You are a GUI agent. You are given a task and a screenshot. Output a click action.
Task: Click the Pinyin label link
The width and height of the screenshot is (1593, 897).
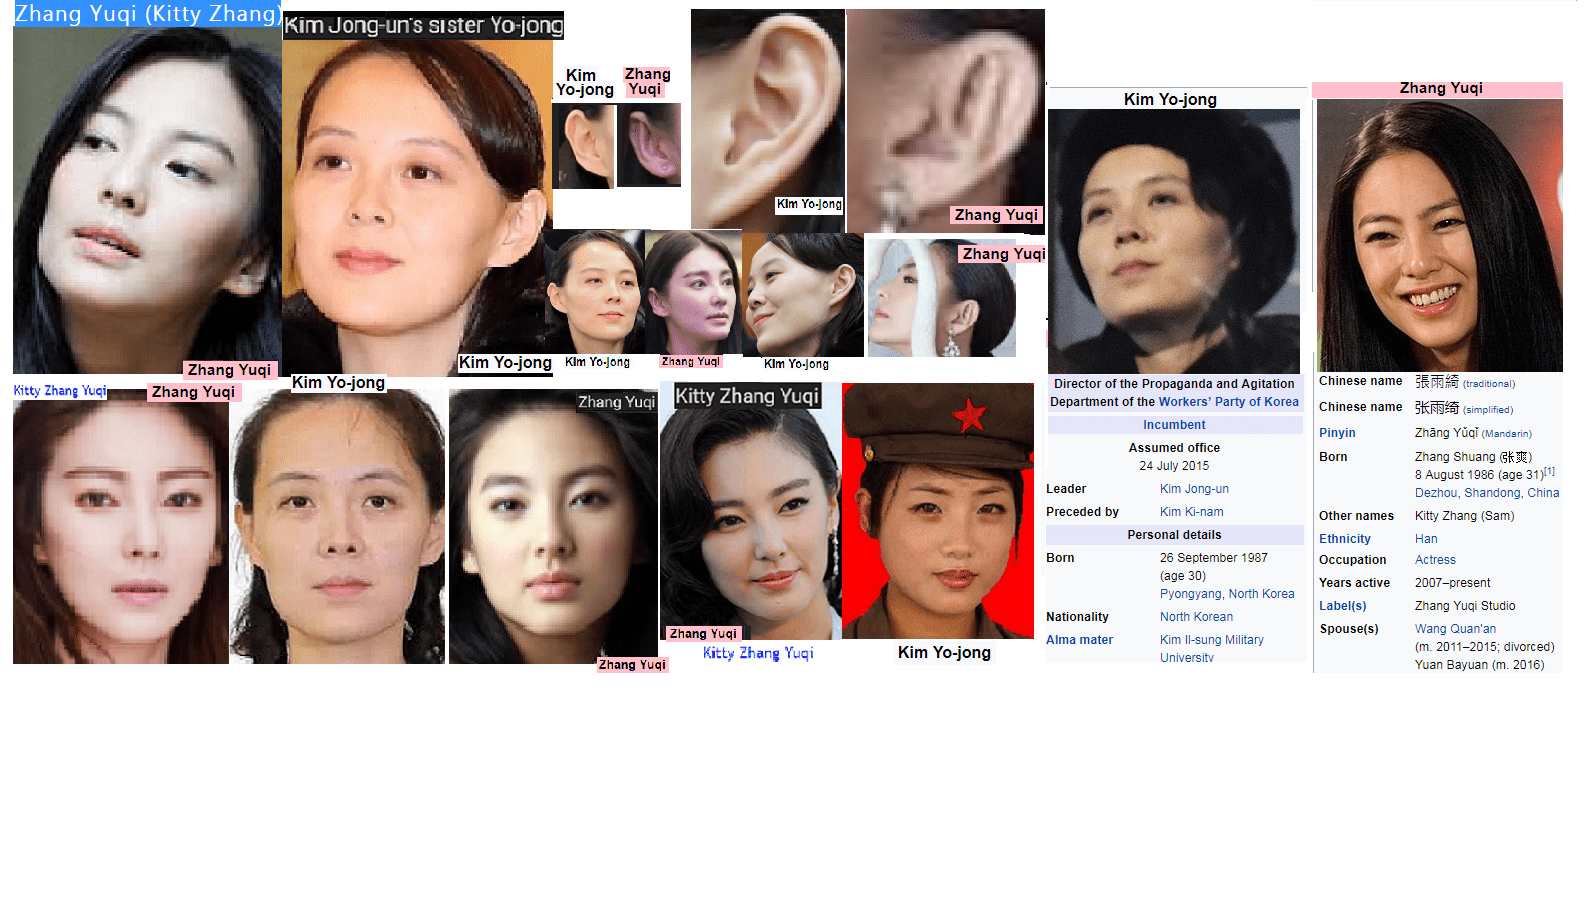coord(1337,433)
